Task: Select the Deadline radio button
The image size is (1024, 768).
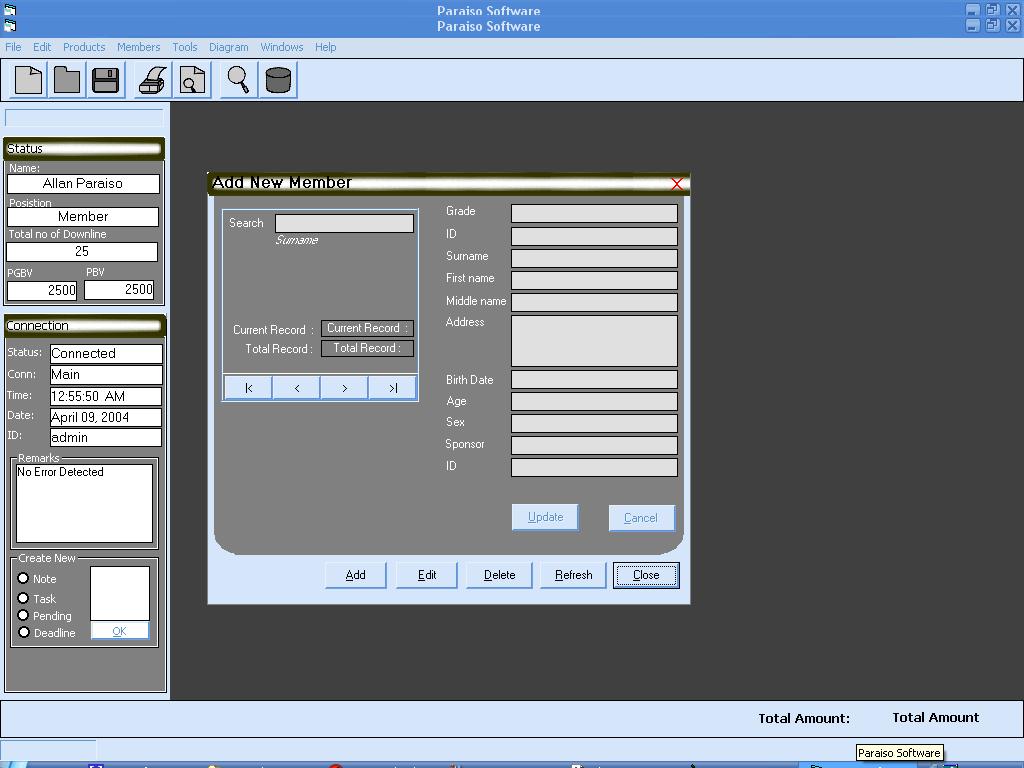Action: point(24,632)
